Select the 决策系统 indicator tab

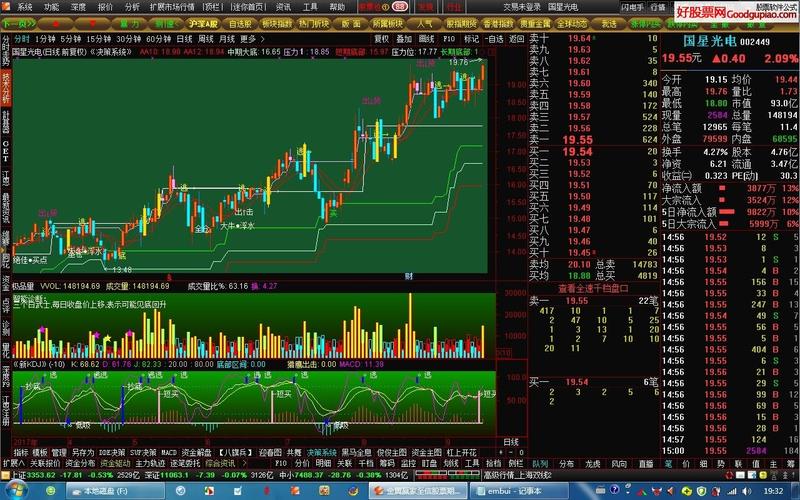[321, 452]
